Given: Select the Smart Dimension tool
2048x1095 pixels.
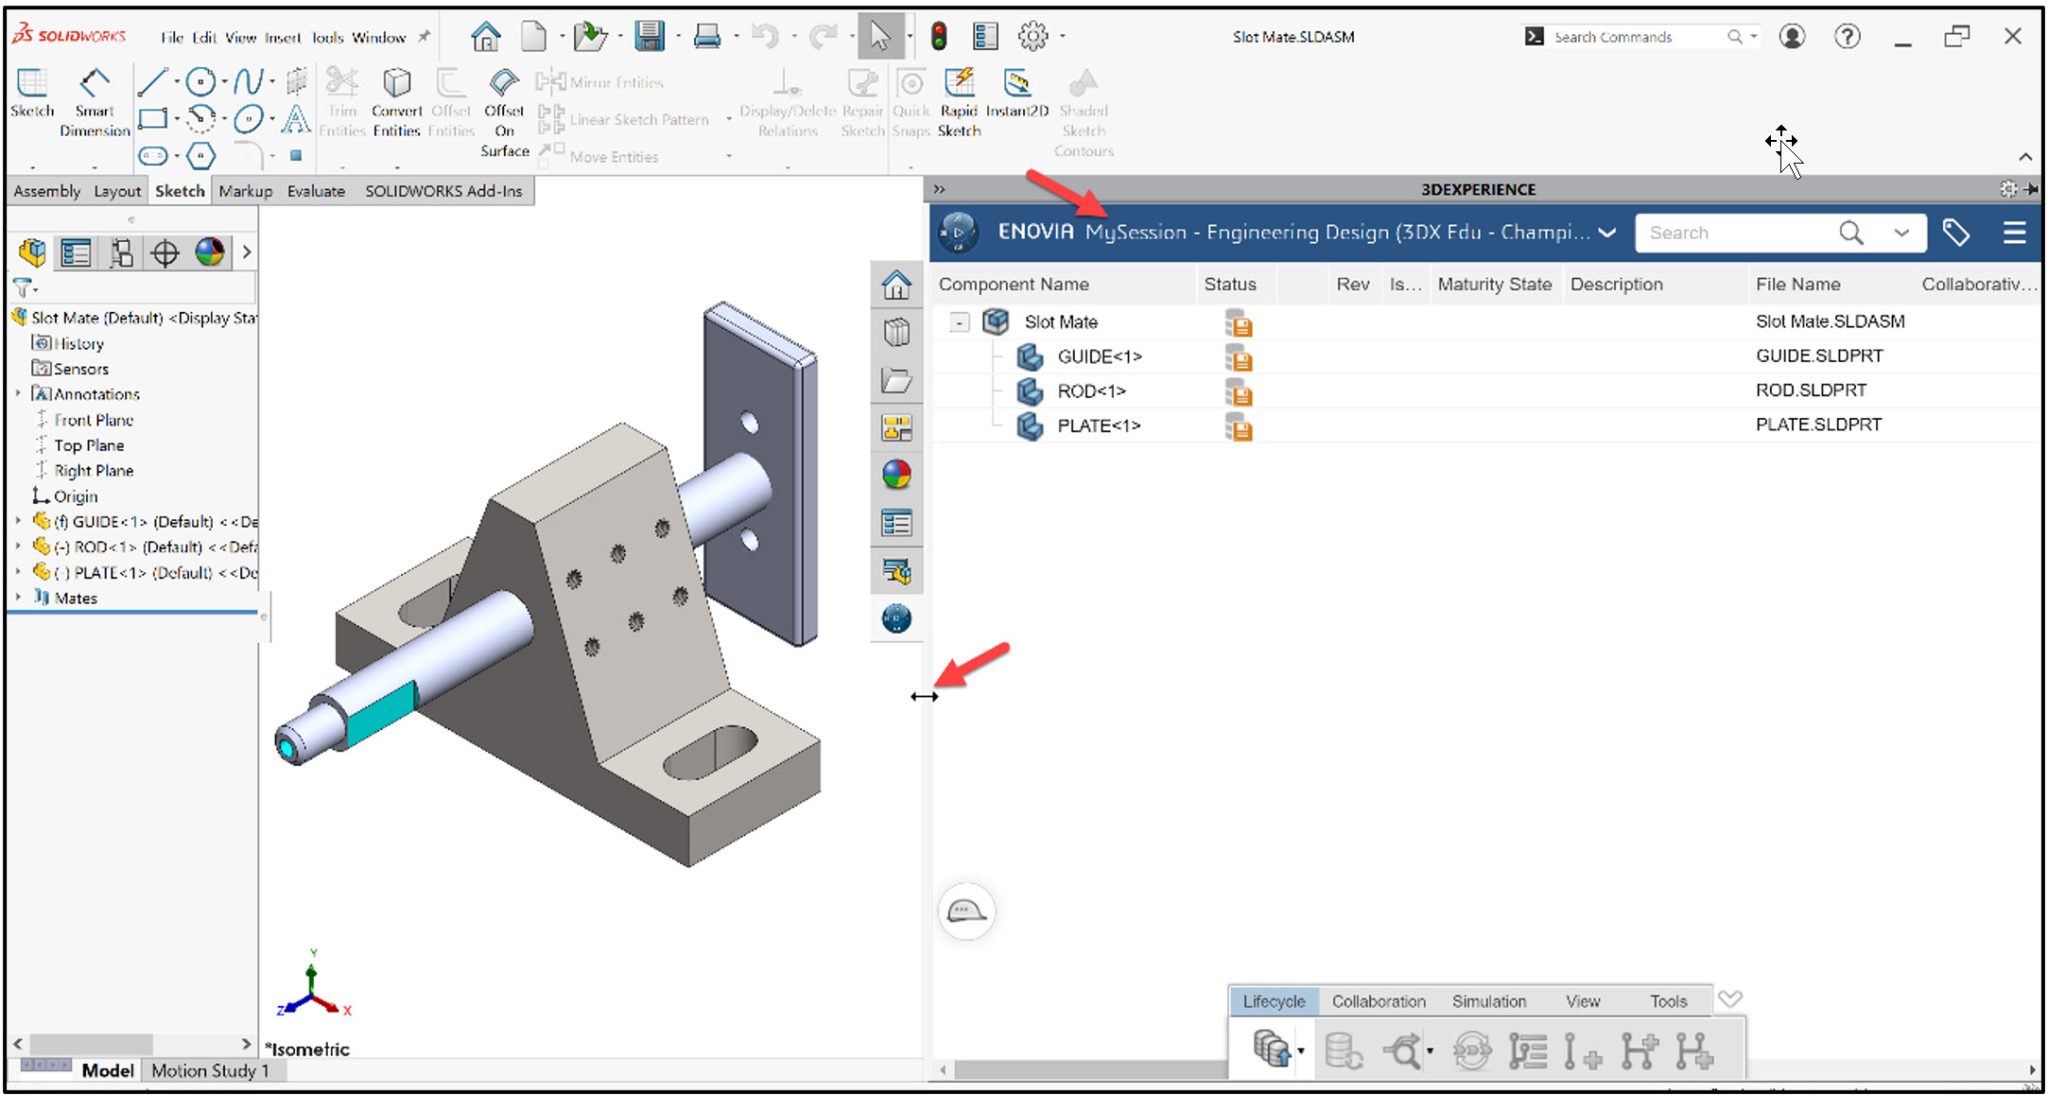Looking at the screenshot, I should pyautogui.click(x=94, y=100).
